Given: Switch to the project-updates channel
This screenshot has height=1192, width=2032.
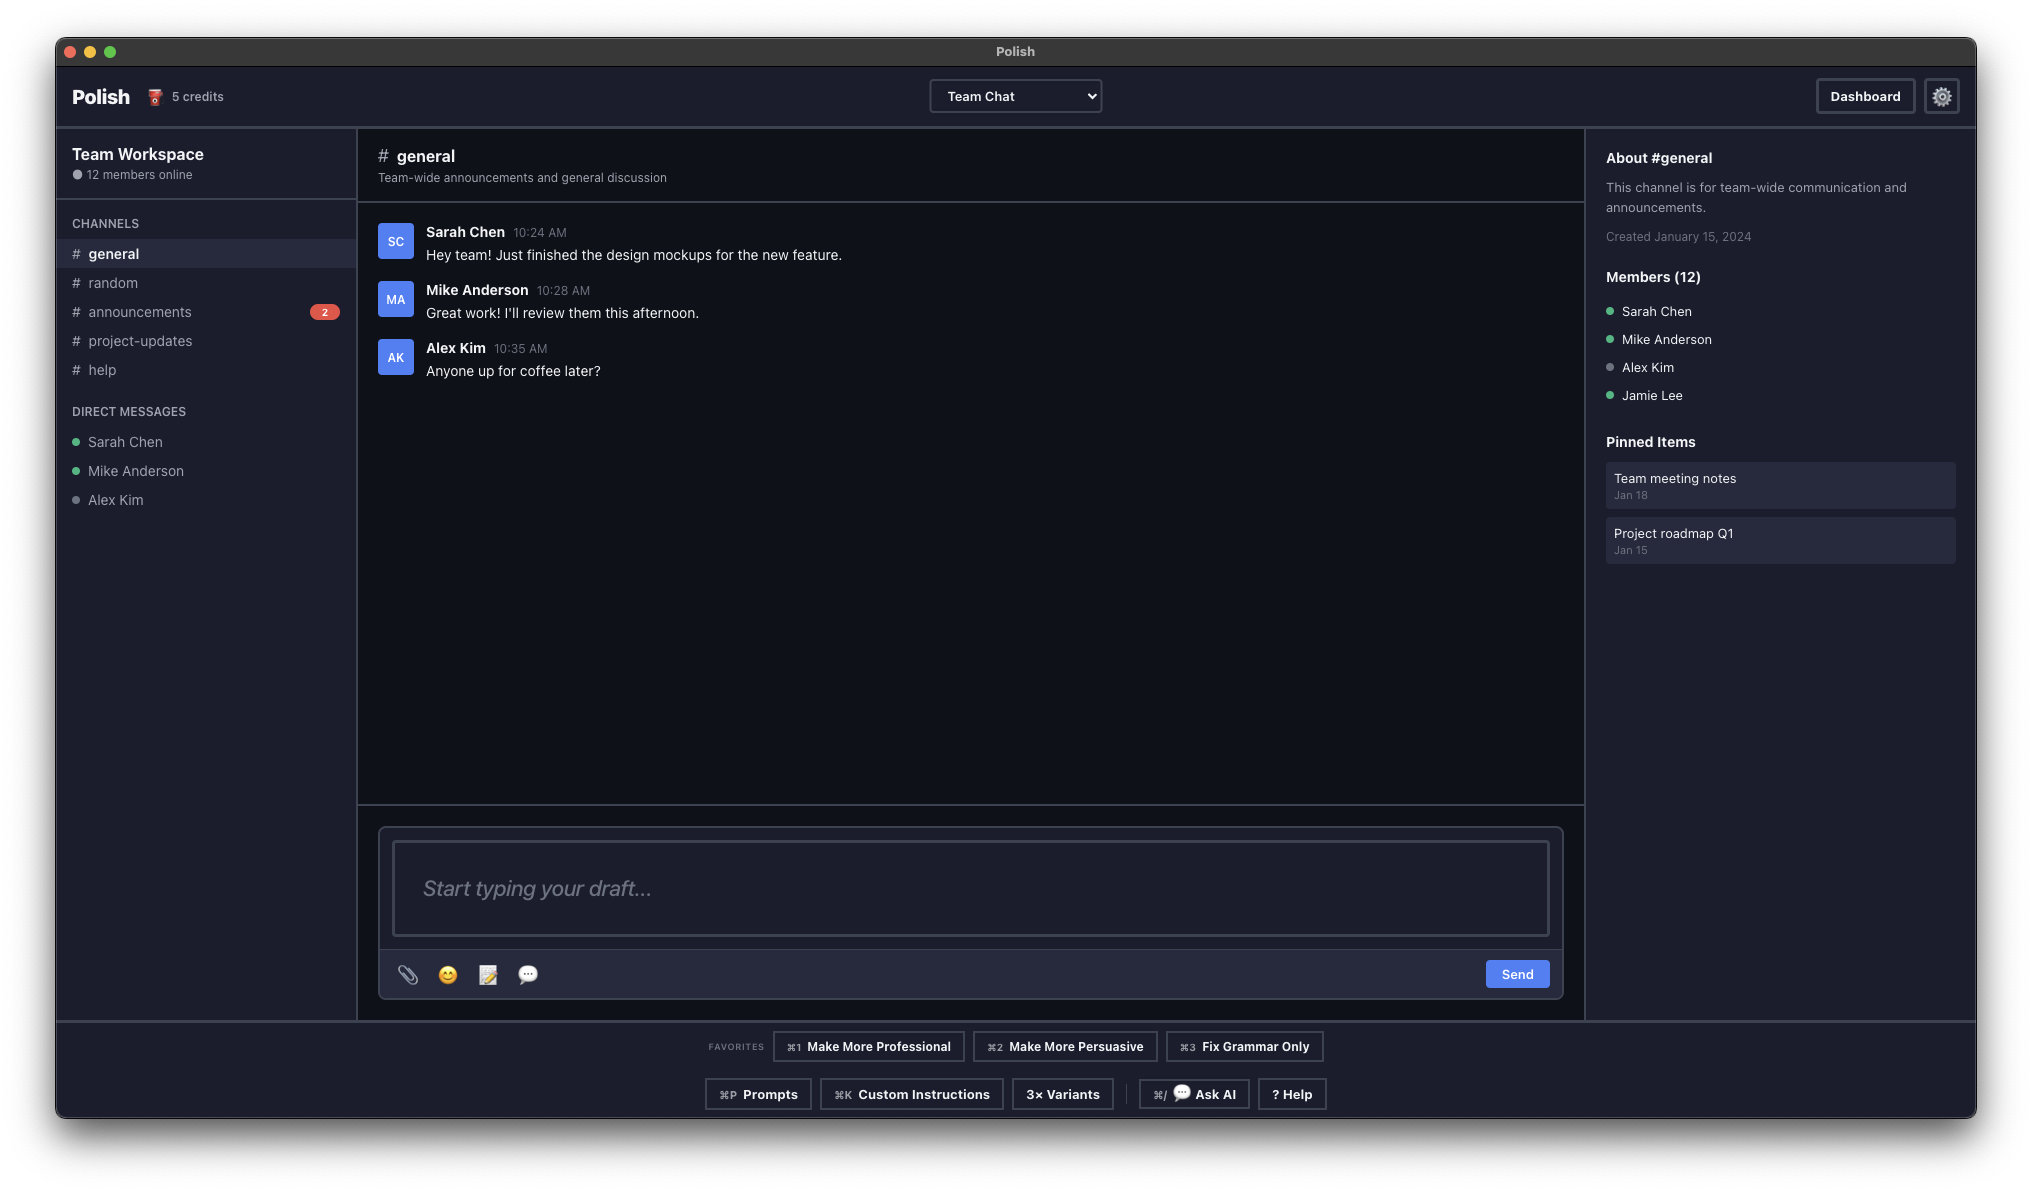Looking at the screenshot, I should pos(140,341).
